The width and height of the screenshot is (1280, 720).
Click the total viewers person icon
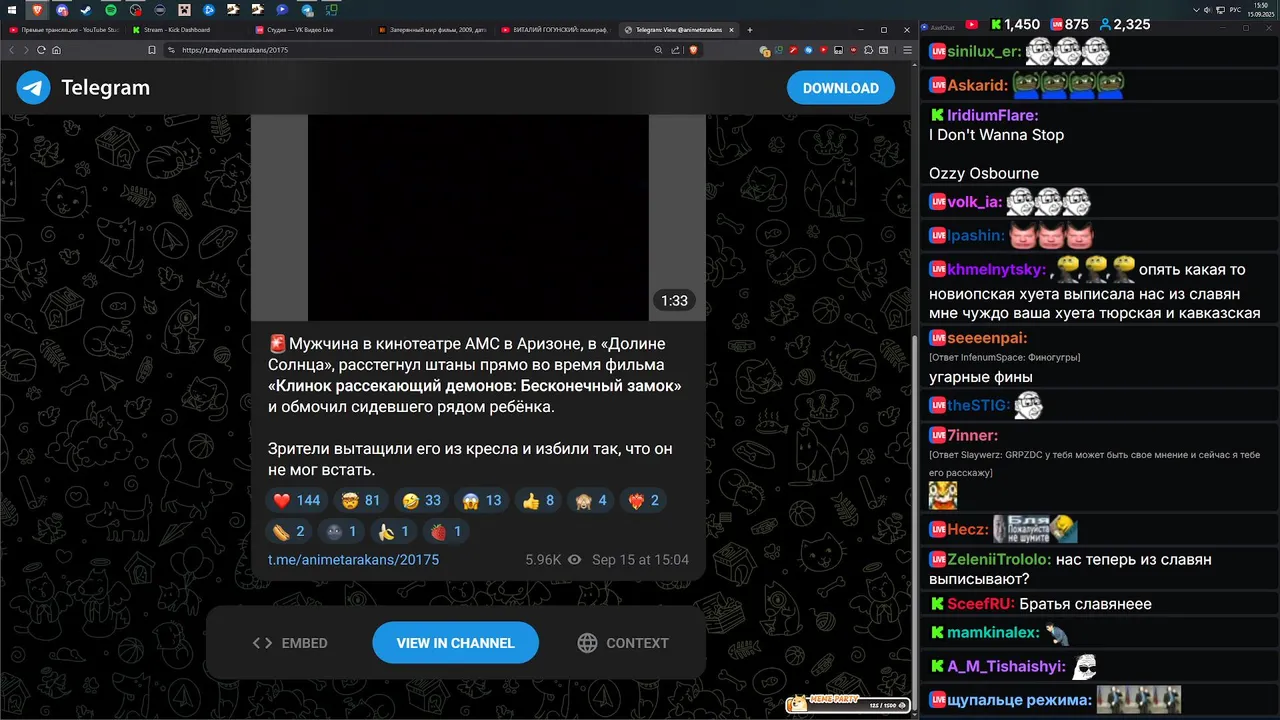(x=1105, y=24)
